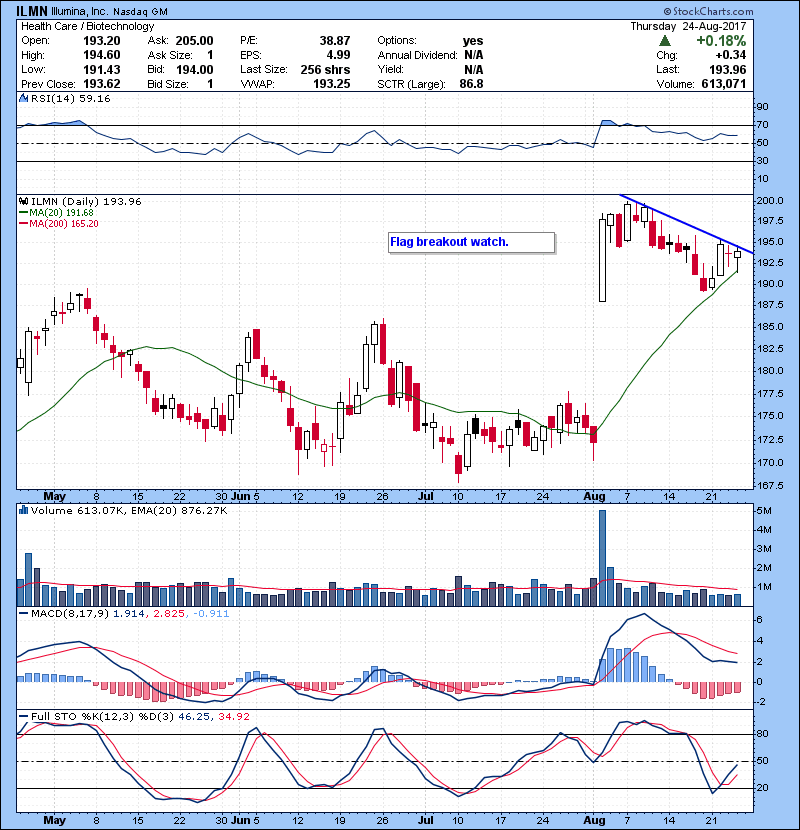Image resolution: width=800 pixels, height=830 pixels.
Task: Select the 'Health Care / Biotechnology' sector text
Action: coord(87,26)
